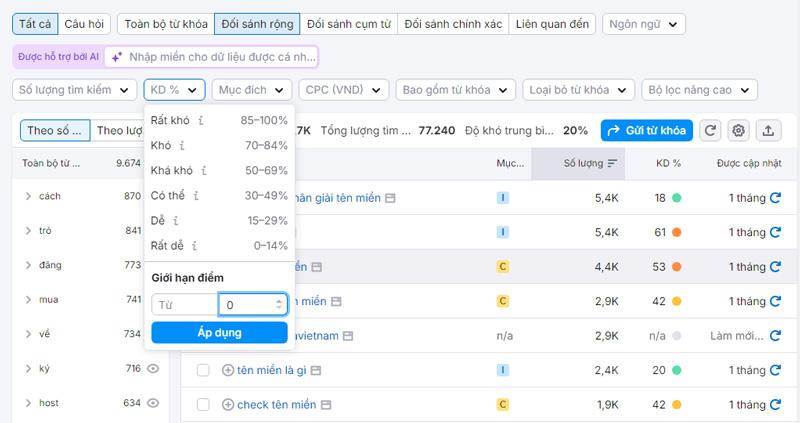Click the 'Áp dụng' button

(x=219, y=332)
